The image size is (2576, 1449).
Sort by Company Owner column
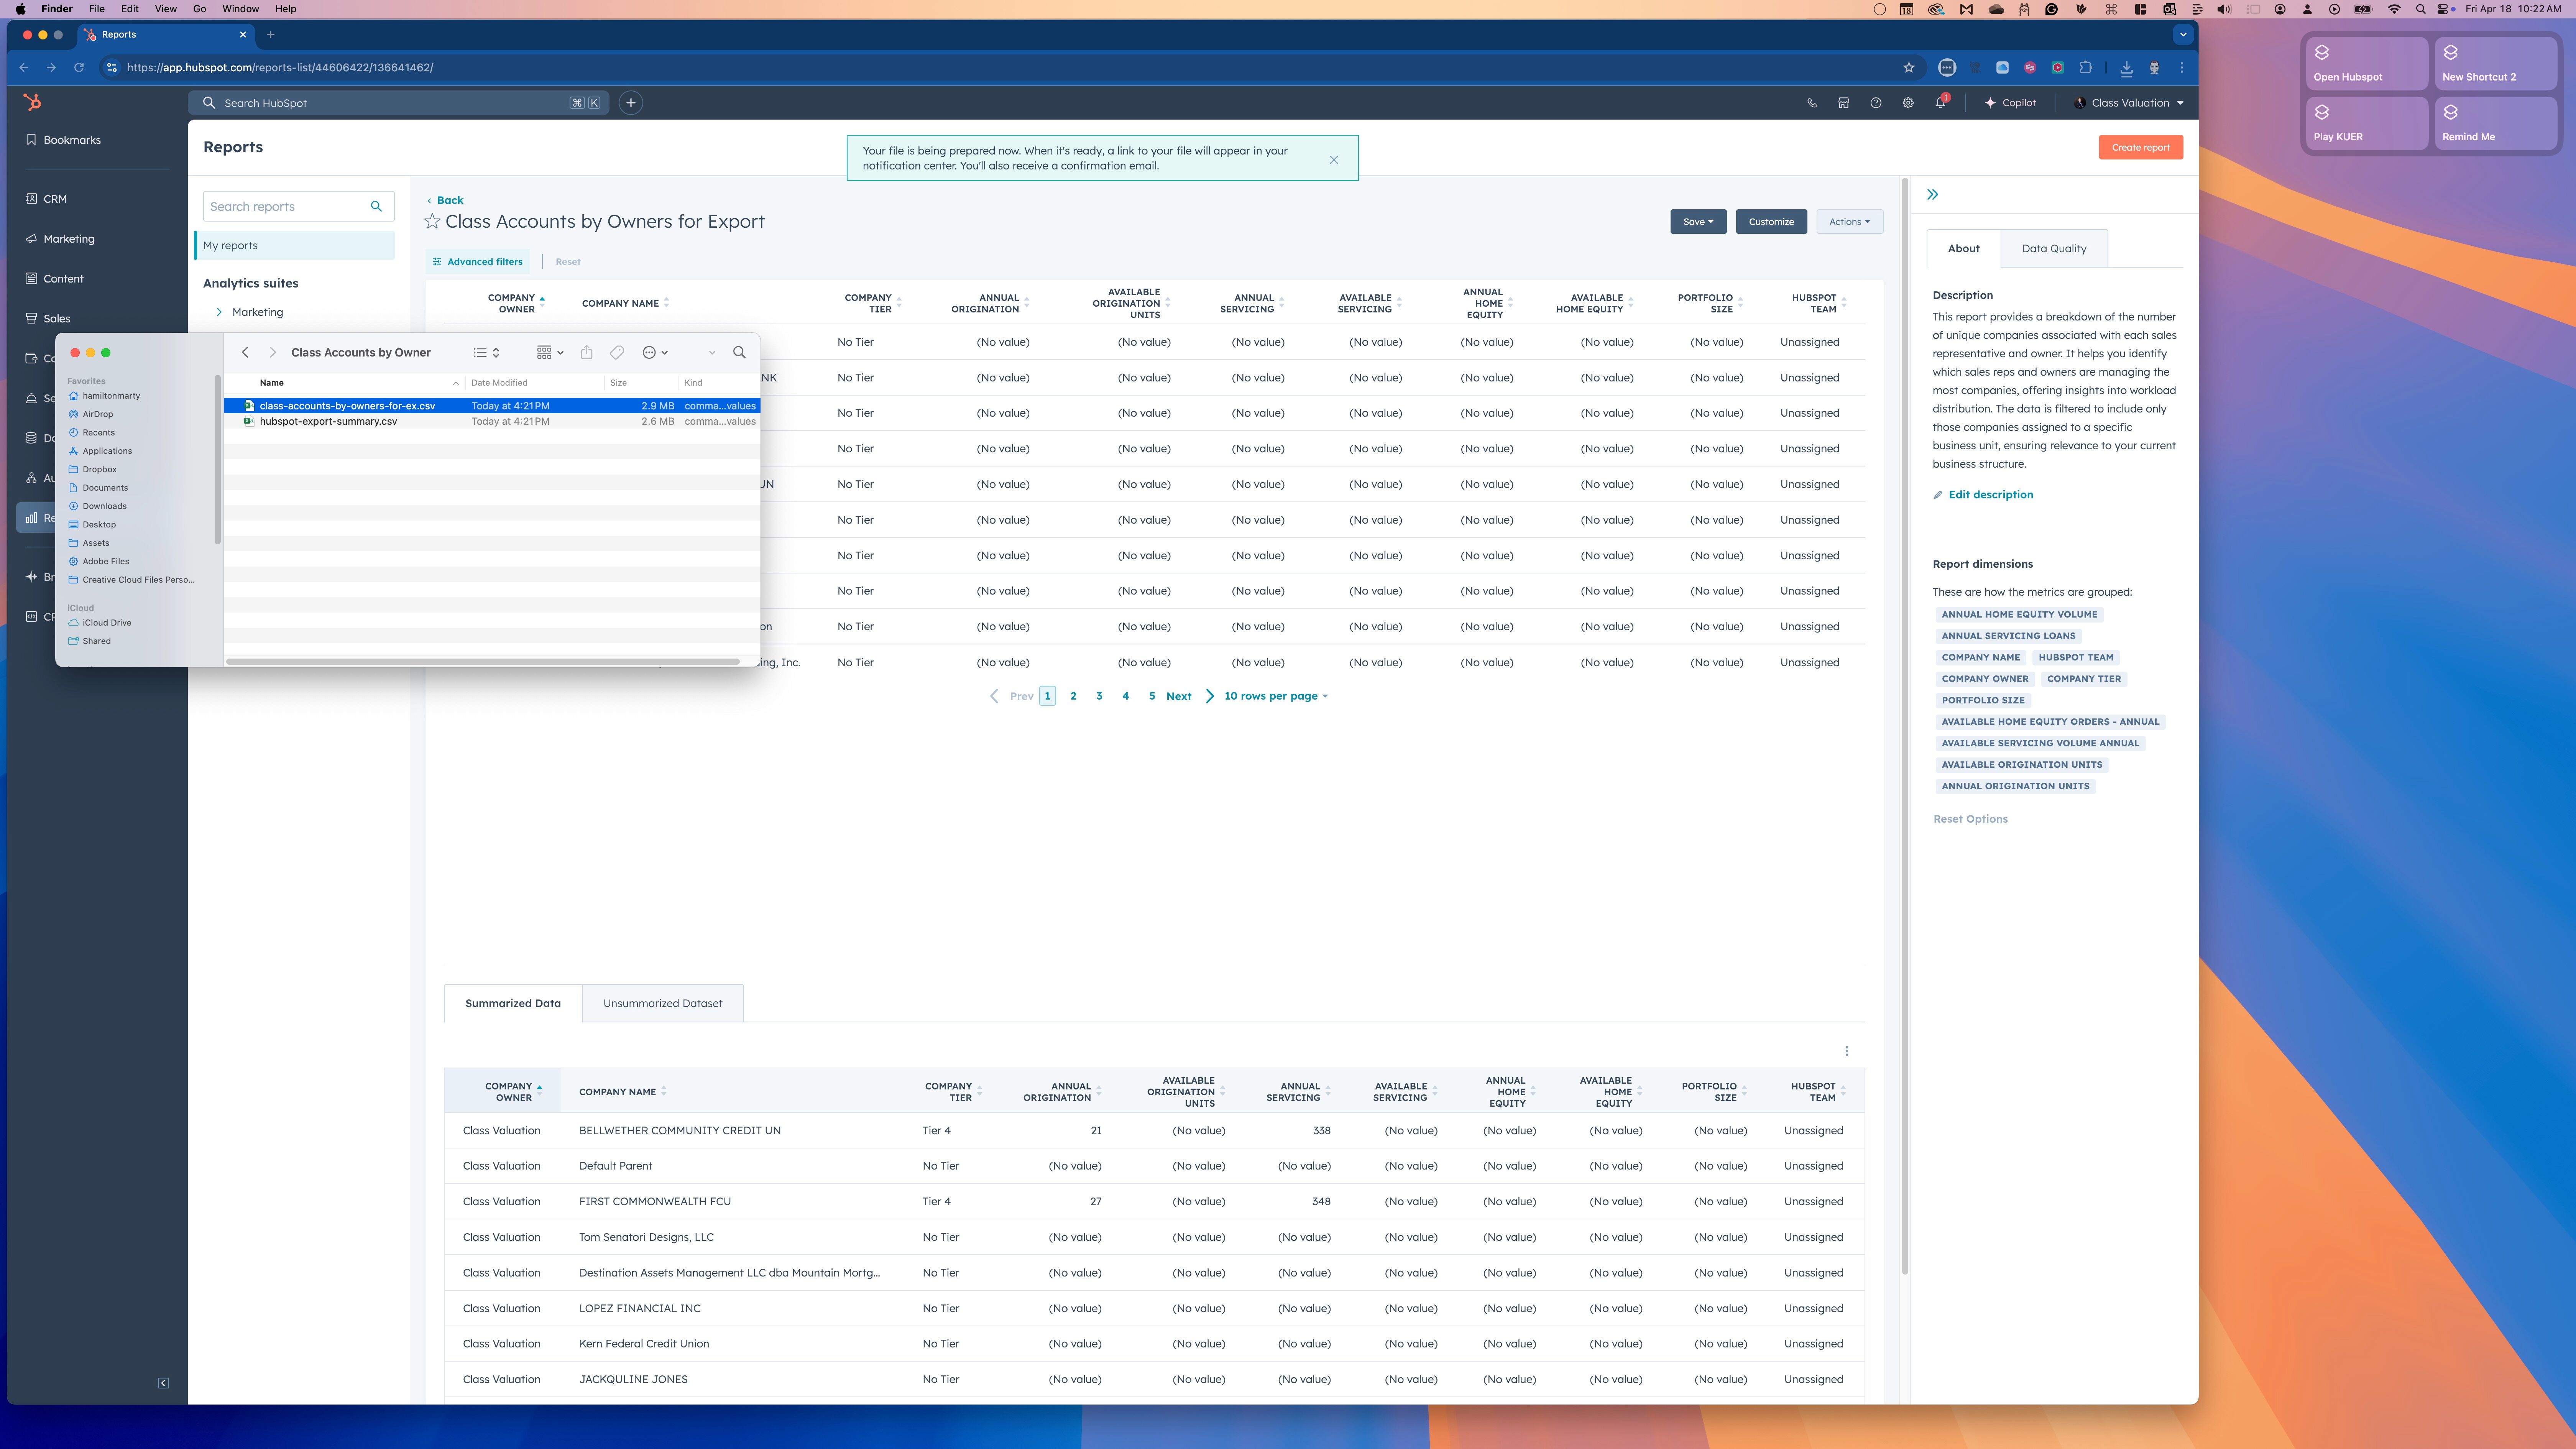(516, 303)
